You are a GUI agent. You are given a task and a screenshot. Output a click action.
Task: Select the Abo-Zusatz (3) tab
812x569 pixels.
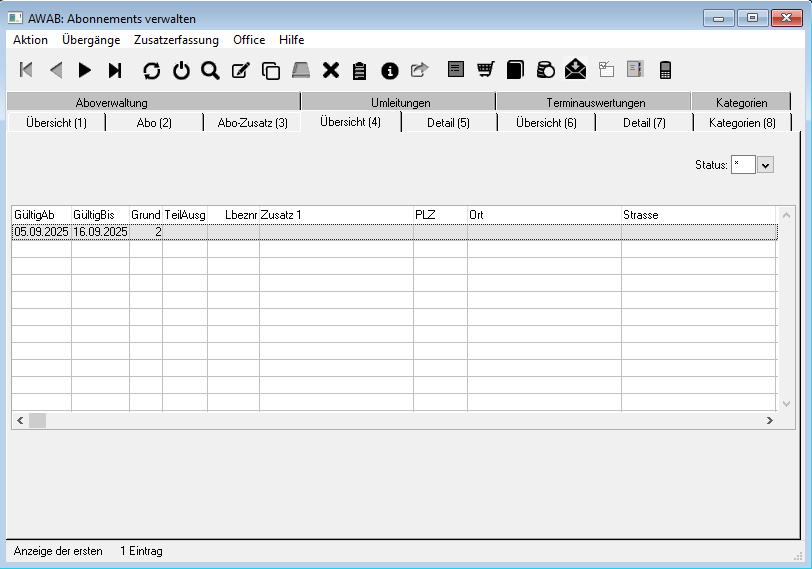tap(252, 123)
